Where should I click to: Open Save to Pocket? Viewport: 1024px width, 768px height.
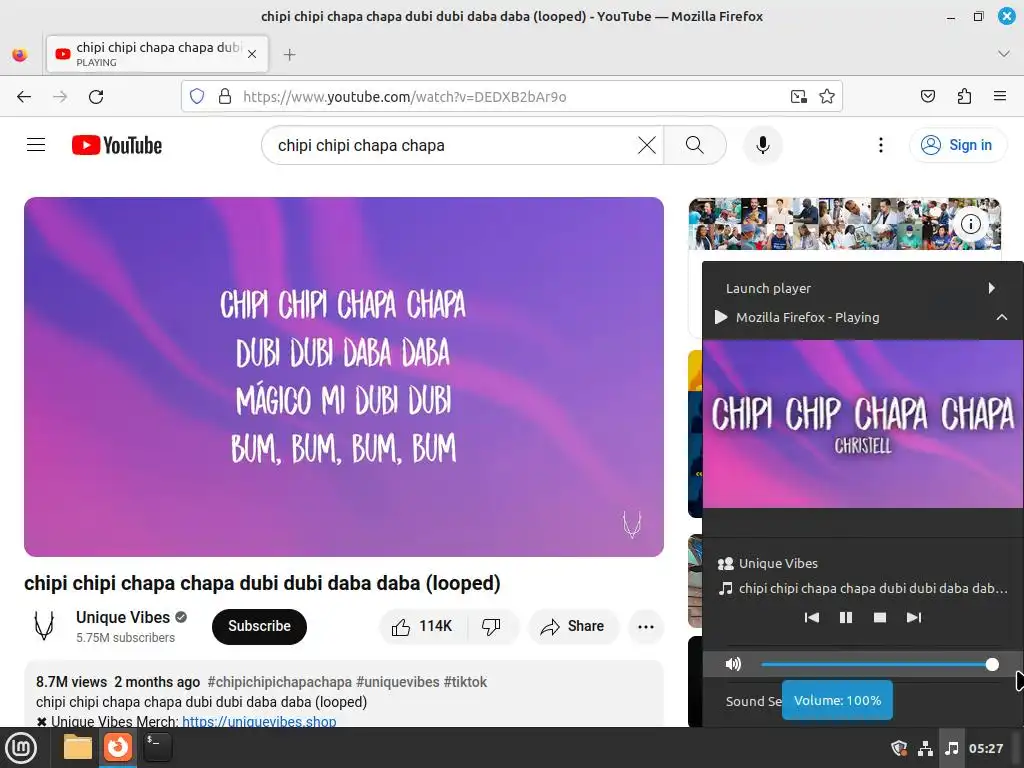point(927,97)
